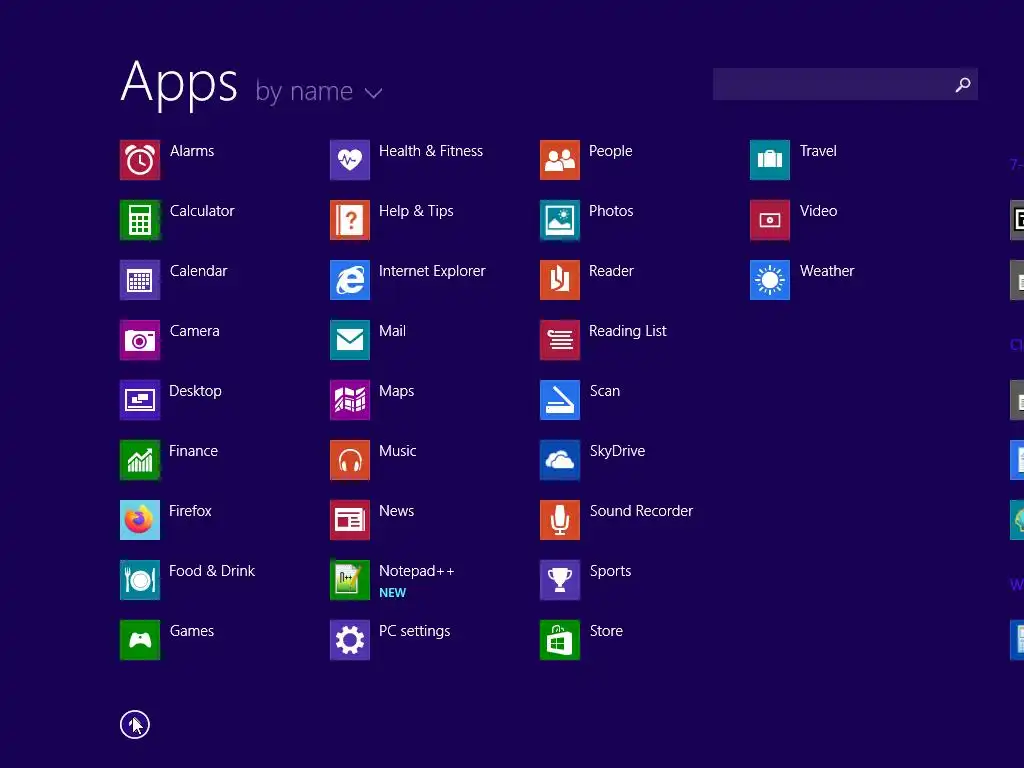
Task: Click the "Sound Recorder" label
Action: pos(641,511)
